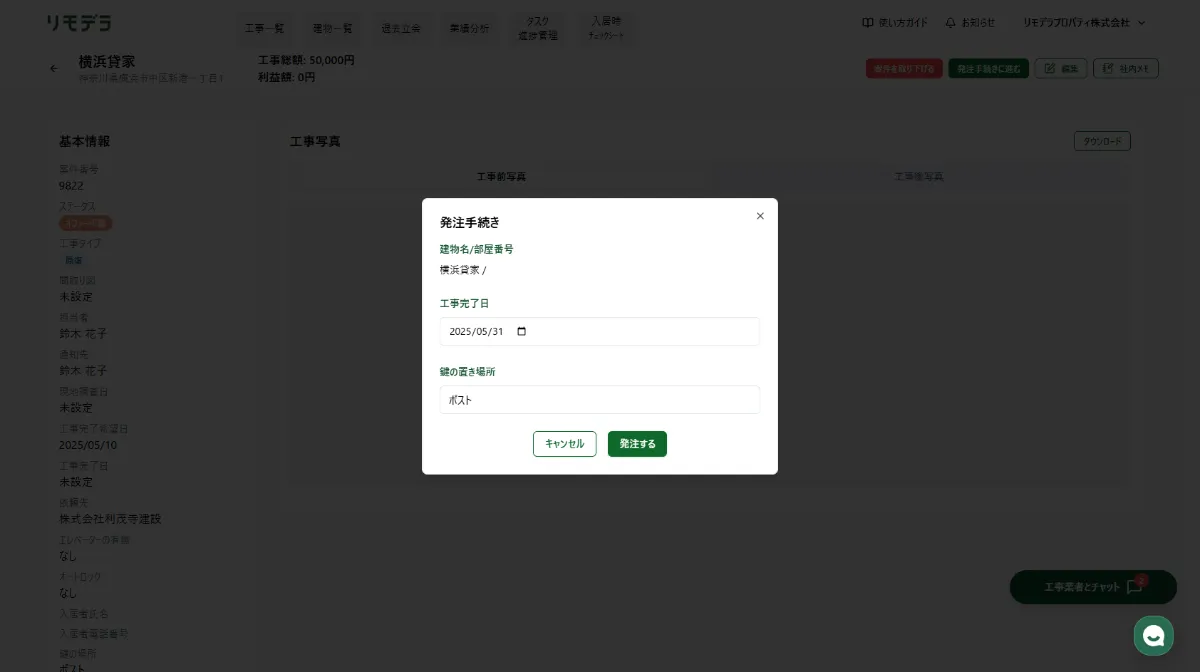This screenshot has width=1200, height=672.
Task: Open the タスク進捗管理 nav tab
Action: click(x=538, y=28)
